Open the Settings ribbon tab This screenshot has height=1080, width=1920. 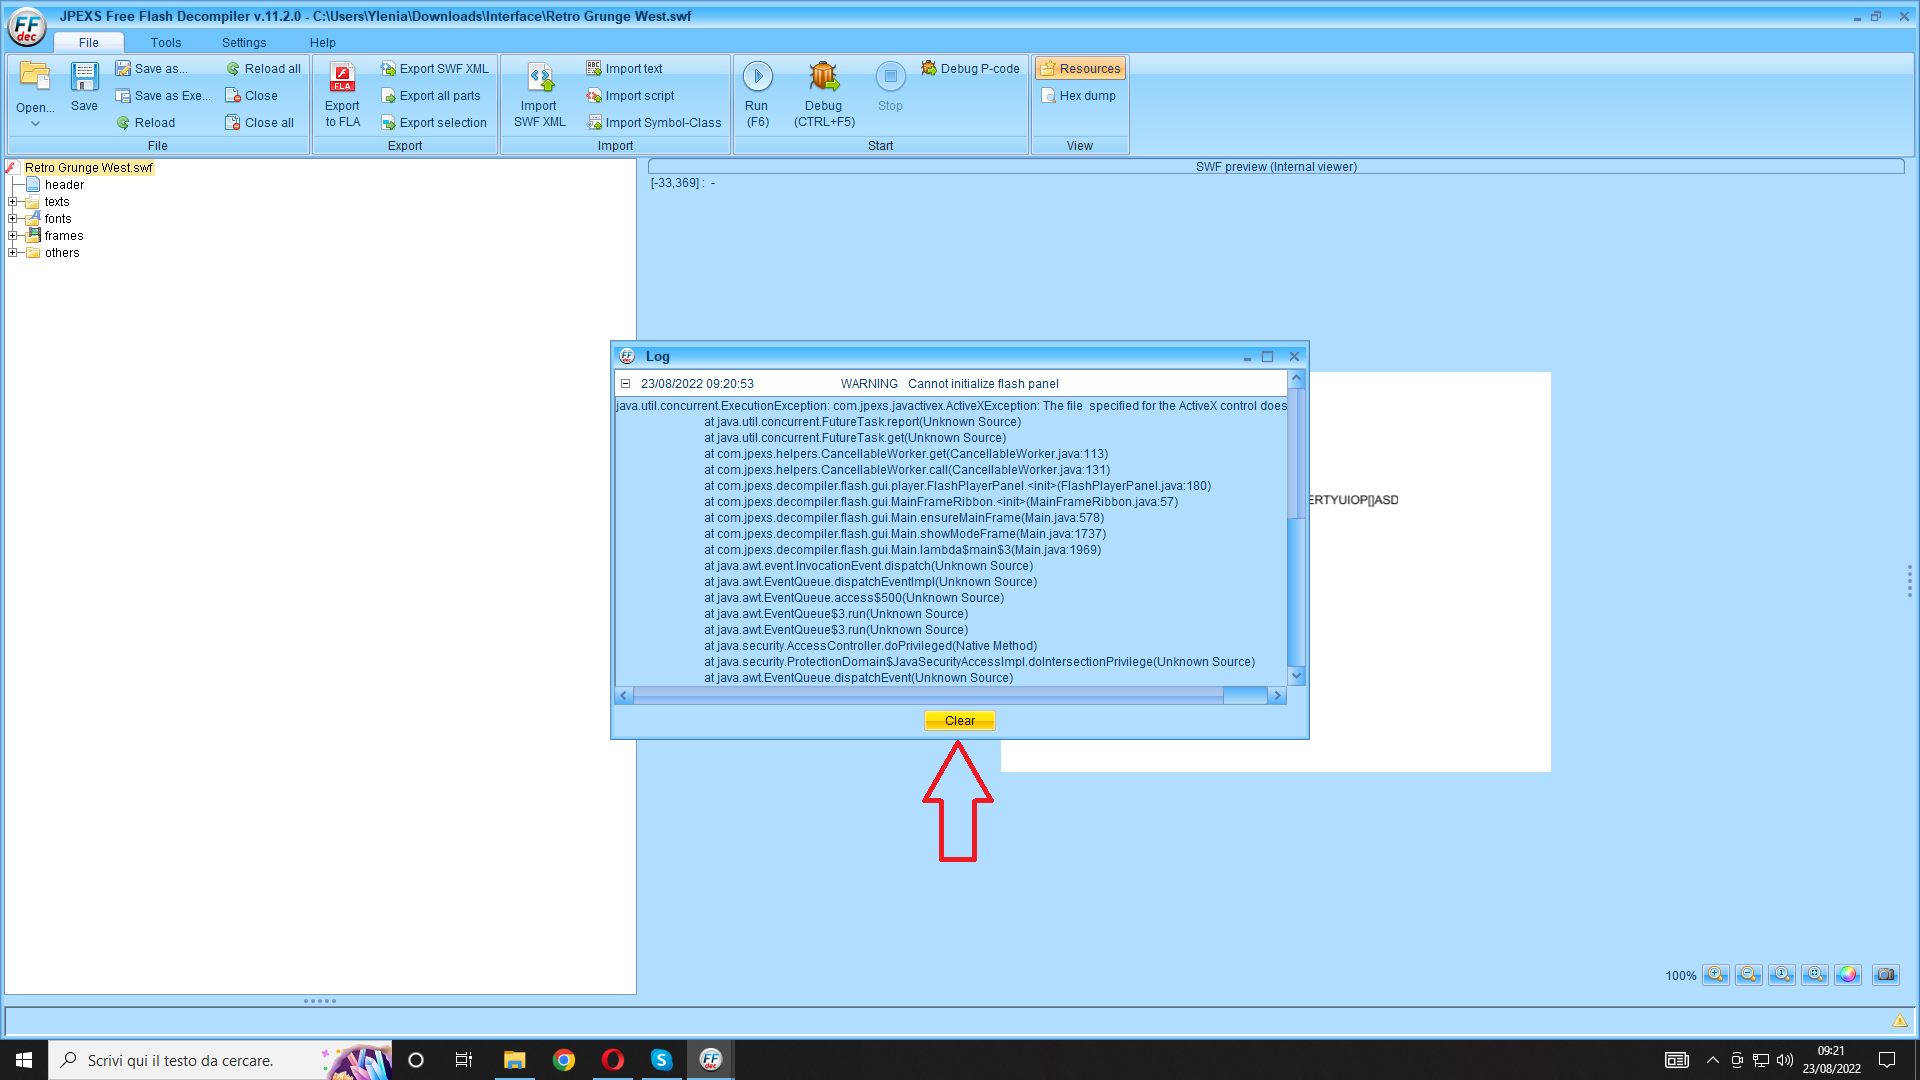(x=244, y=43)
